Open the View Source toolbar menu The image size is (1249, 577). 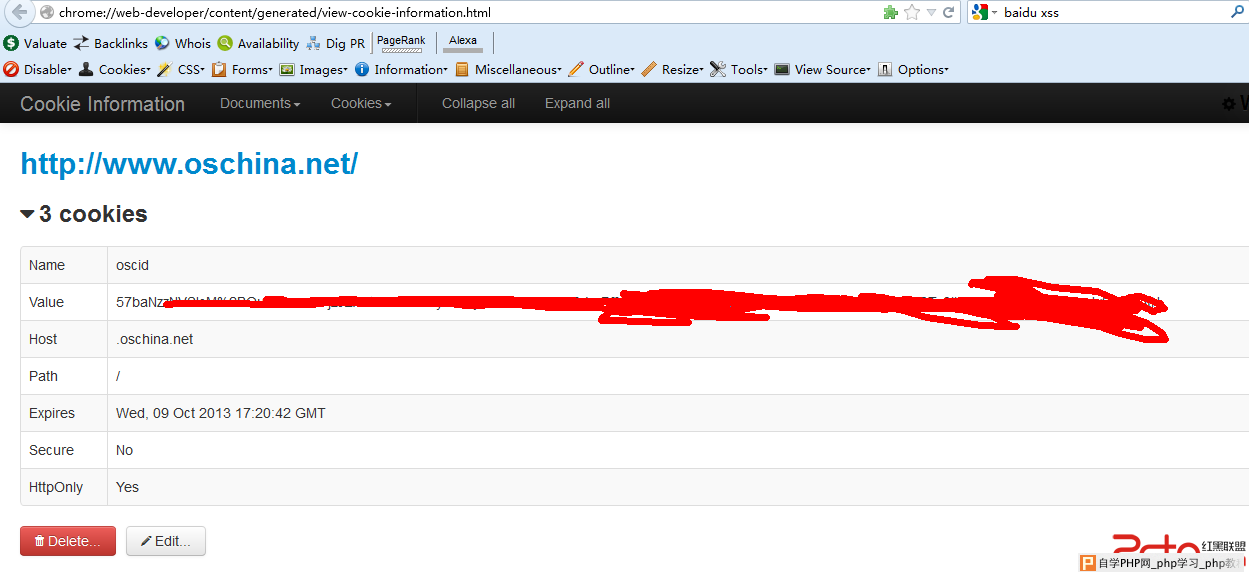[x=823, y=69]
